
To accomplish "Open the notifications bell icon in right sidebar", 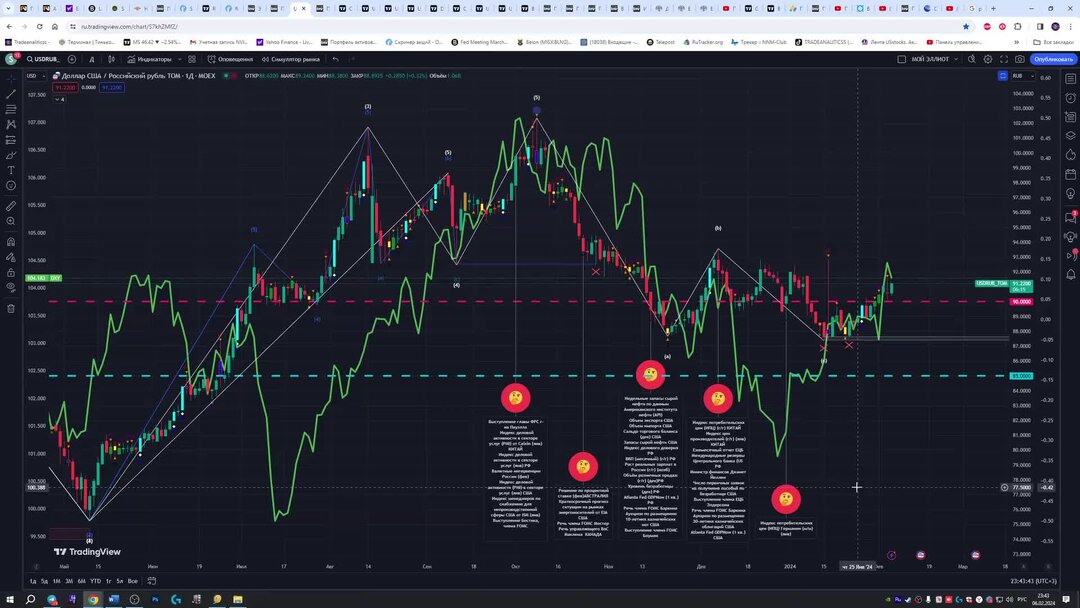I will tap(1070, 274).
